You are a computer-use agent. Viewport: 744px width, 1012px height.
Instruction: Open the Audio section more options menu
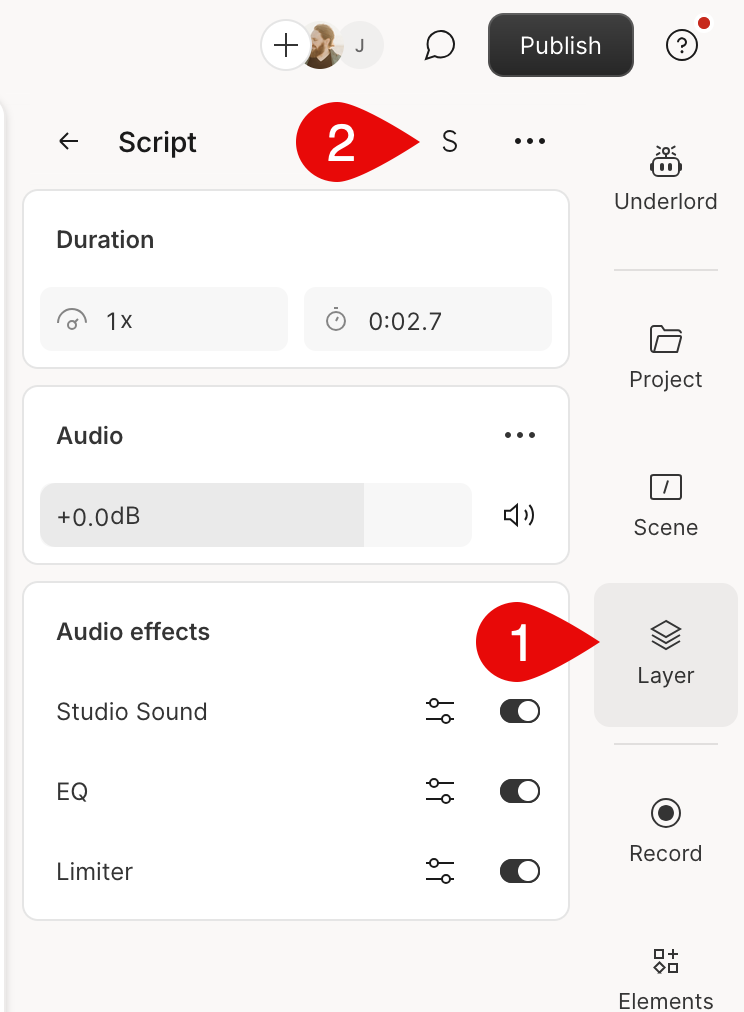(x=519, y=435)
